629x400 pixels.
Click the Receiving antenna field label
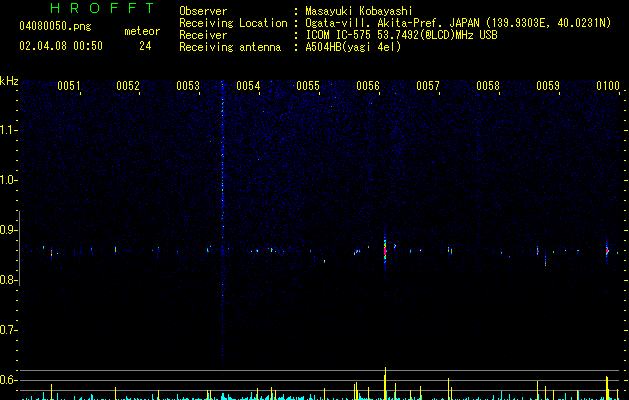pyautogui.click(x=230, y=47)
